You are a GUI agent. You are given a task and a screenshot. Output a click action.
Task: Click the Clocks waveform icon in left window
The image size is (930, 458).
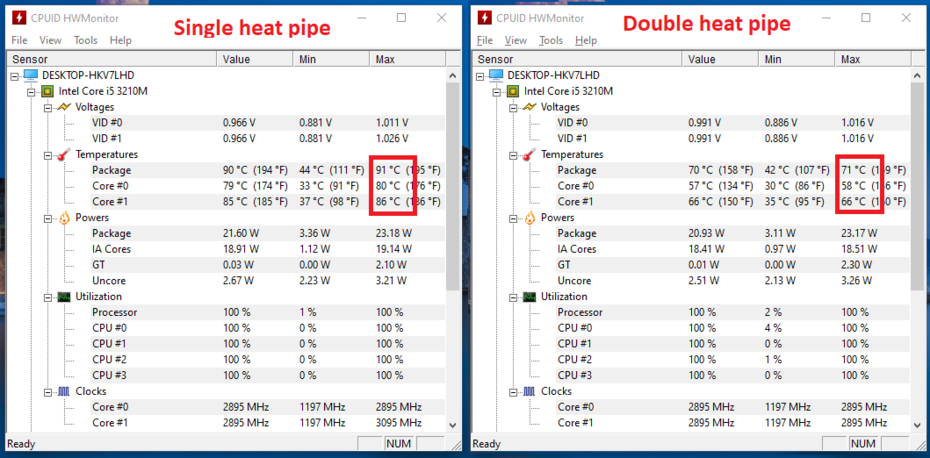(63, 392)
